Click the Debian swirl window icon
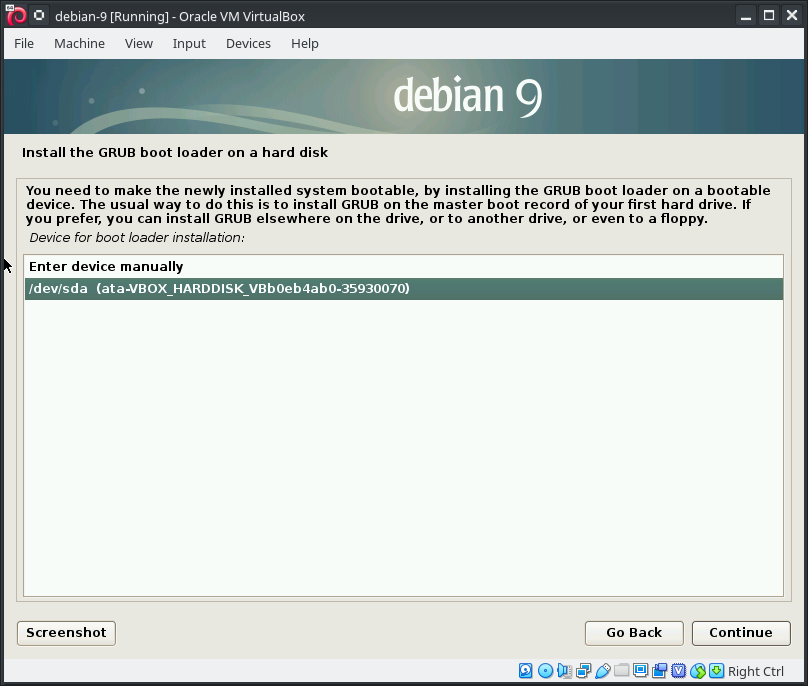This screenshot has width=808, height=686. point(16,16)
